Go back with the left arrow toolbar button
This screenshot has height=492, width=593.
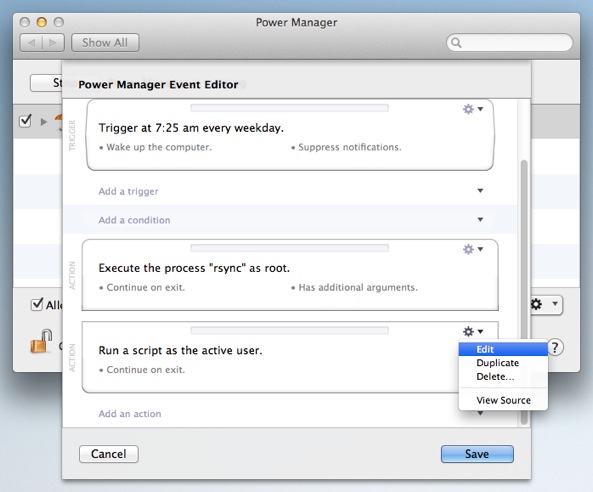pyautogui.click(x=31, y=43)
